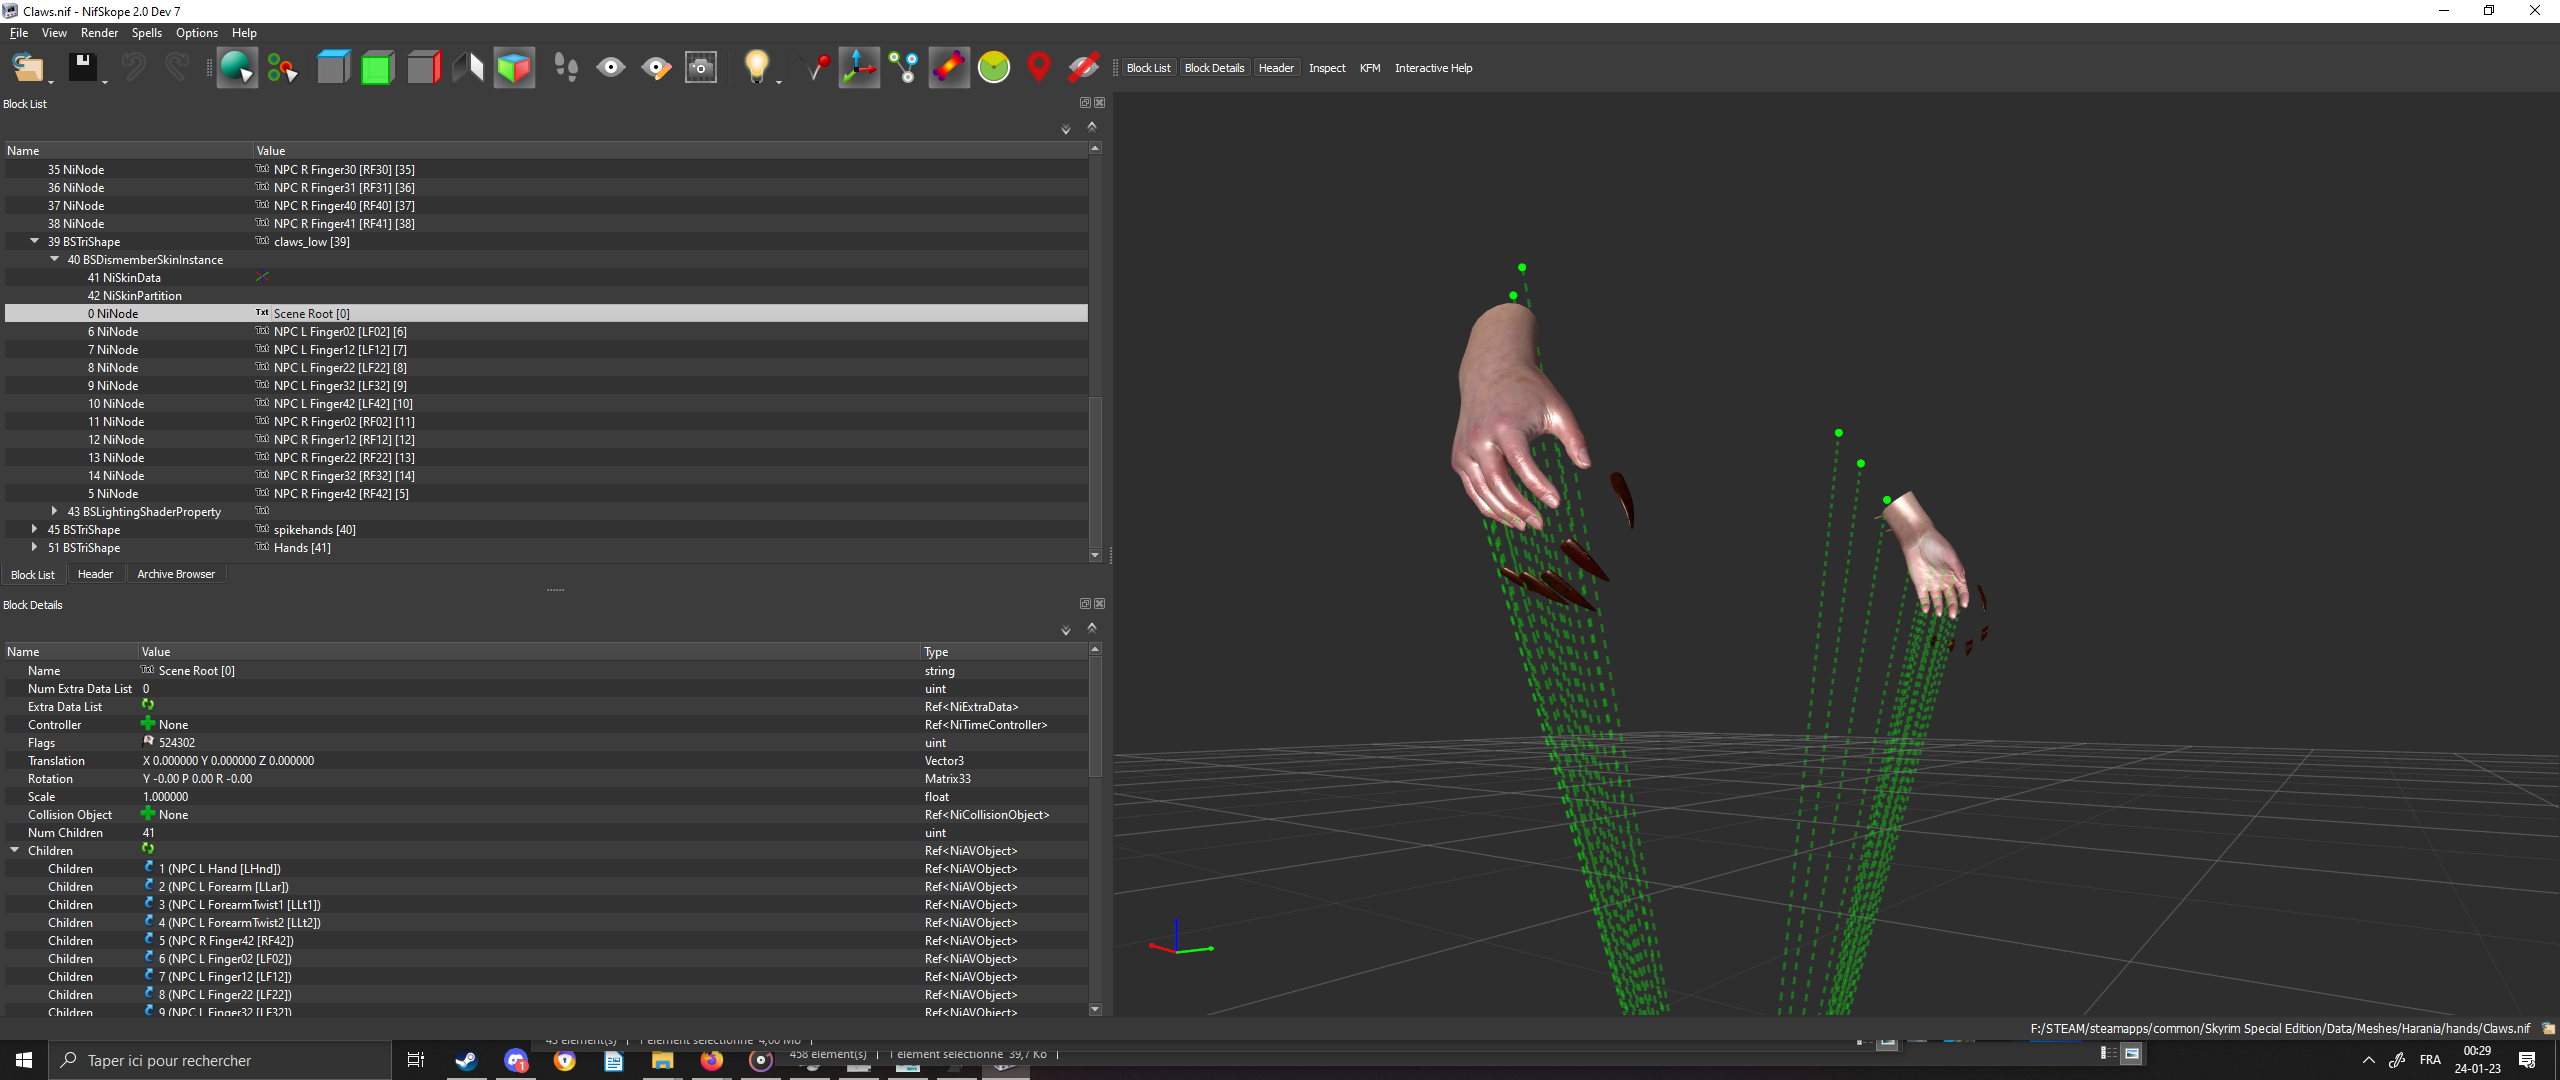Screen dimensions: 2560x1080
Task: Click the Save User View eye-pencil icon
Action: click(656, 68)
